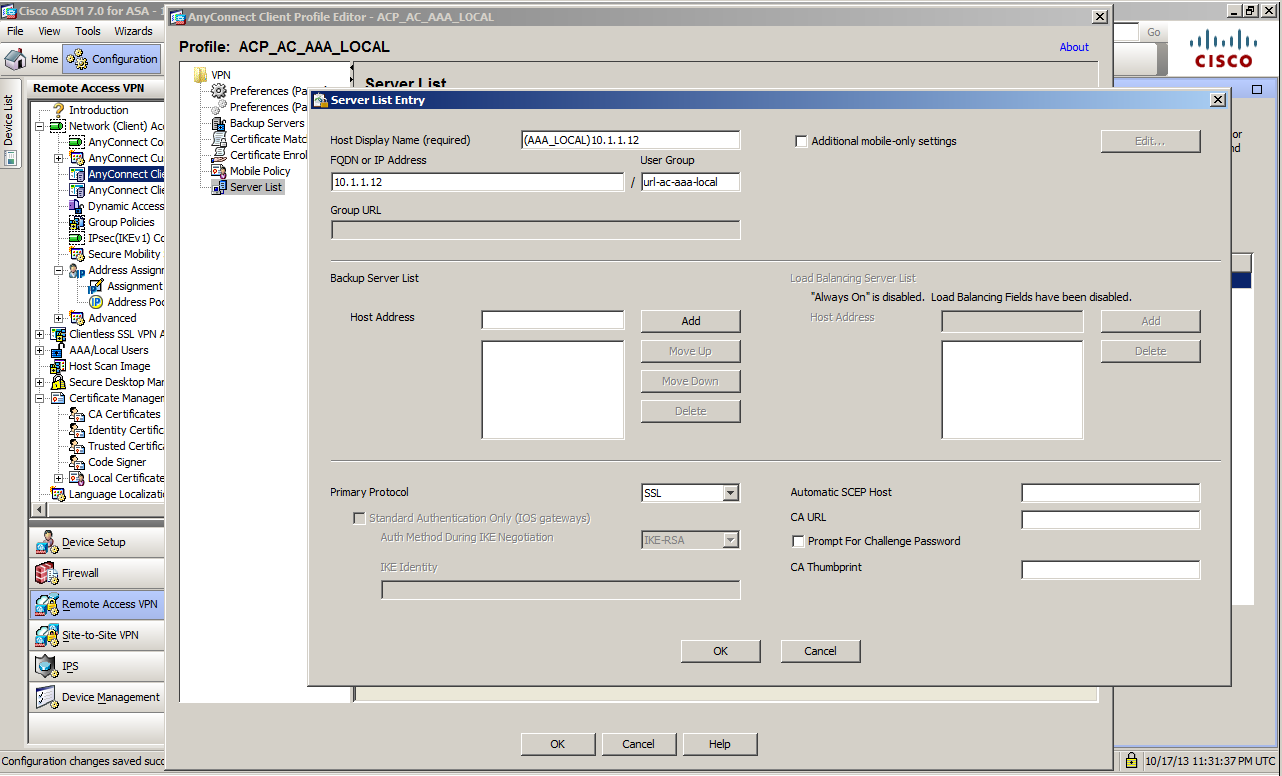1282x776 pixels.
Task: Open the IPS section icon
Action: click(x=46, y=666)
